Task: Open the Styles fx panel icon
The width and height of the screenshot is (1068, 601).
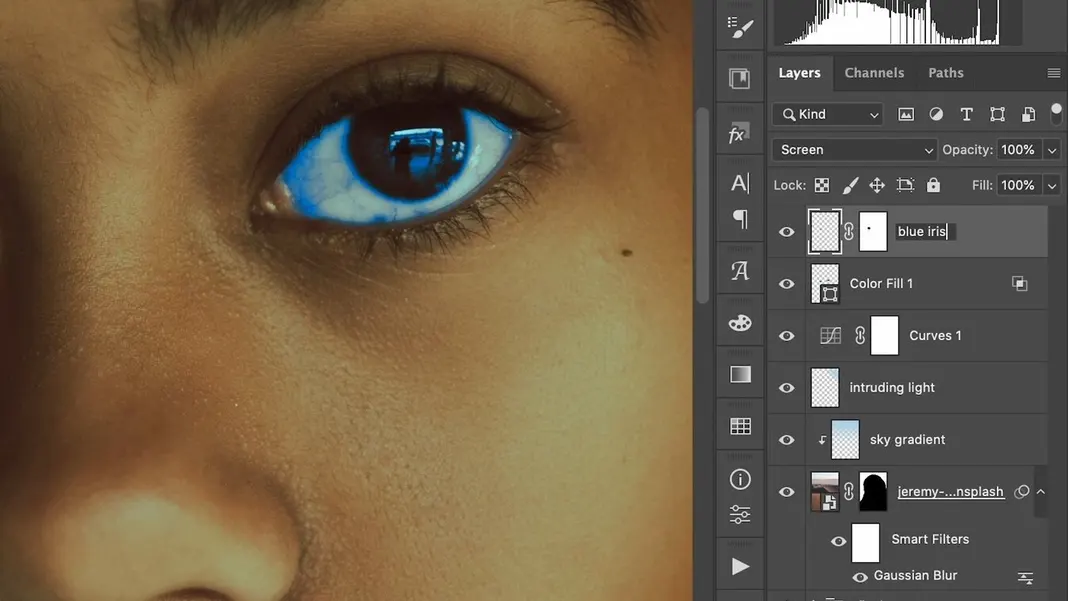Action: pyautogui.click(x=739, y=133)
